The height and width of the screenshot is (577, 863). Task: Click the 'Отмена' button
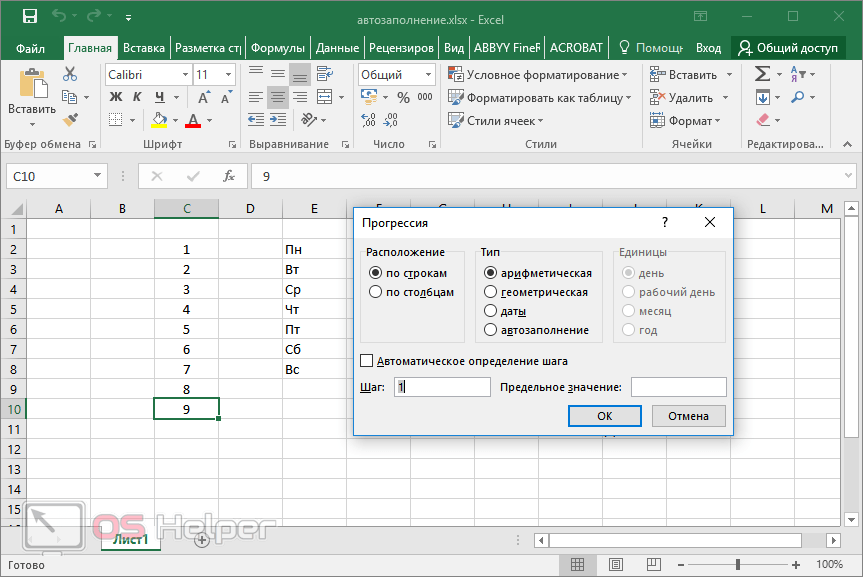pyautogui.click(x=688, y=416)
